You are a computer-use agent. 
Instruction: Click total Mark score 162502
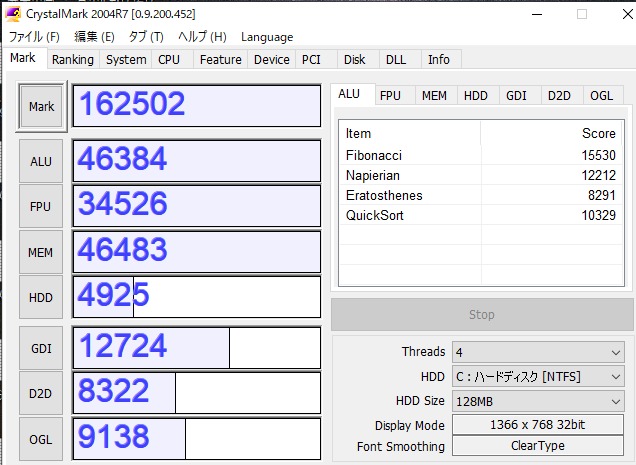(x=197, y=106)
